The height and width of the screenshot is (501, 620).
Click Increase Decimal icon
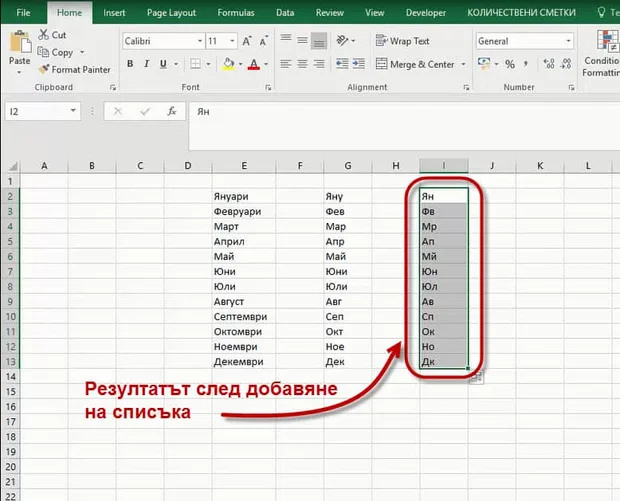pos(549,64)
